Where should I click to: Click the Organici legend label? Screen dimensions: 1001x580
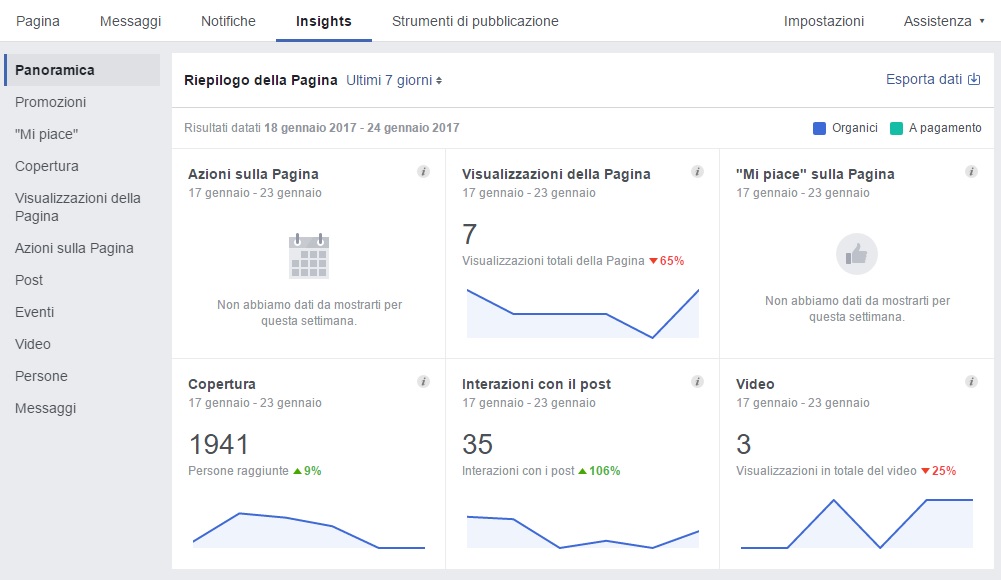tap(855, 128)
